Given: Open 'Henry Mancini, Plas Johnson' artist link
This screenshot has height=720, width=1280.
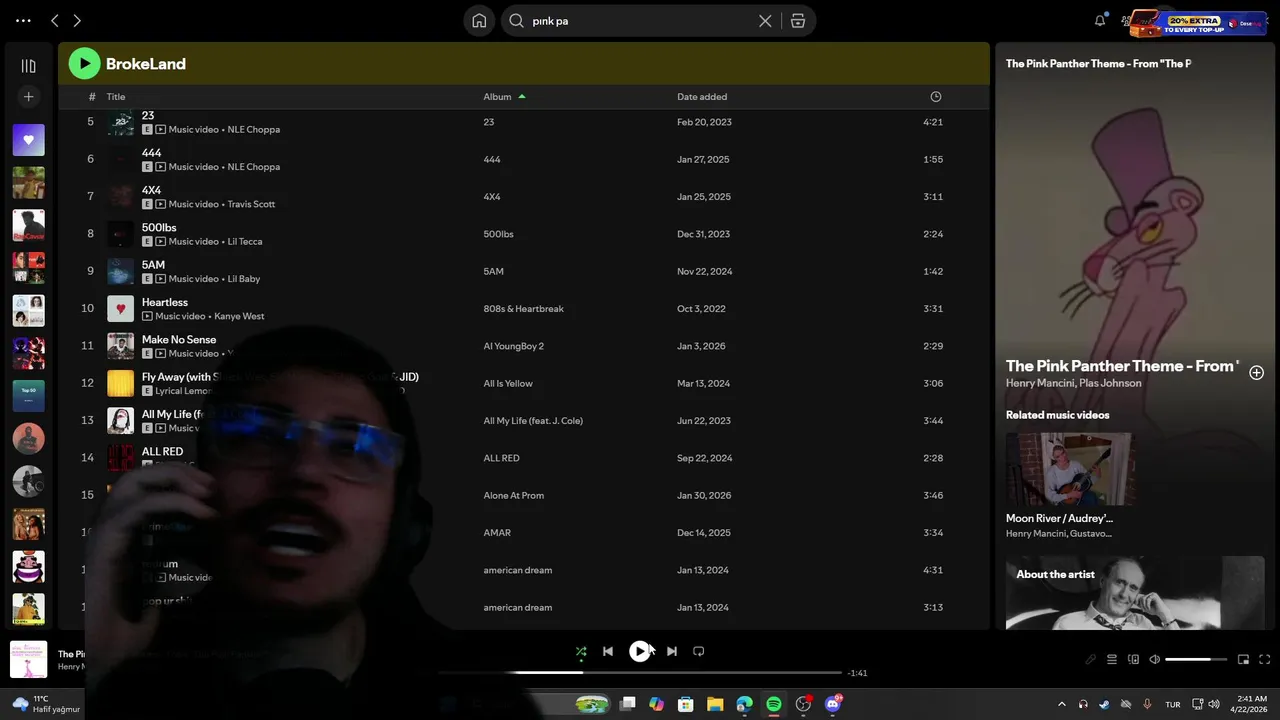Looking at the screenshot, I should click(x=1073, y=383).
